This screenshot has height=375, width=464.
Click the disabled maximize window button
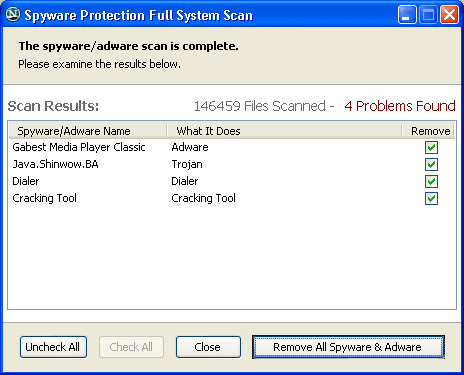(428, 15)
